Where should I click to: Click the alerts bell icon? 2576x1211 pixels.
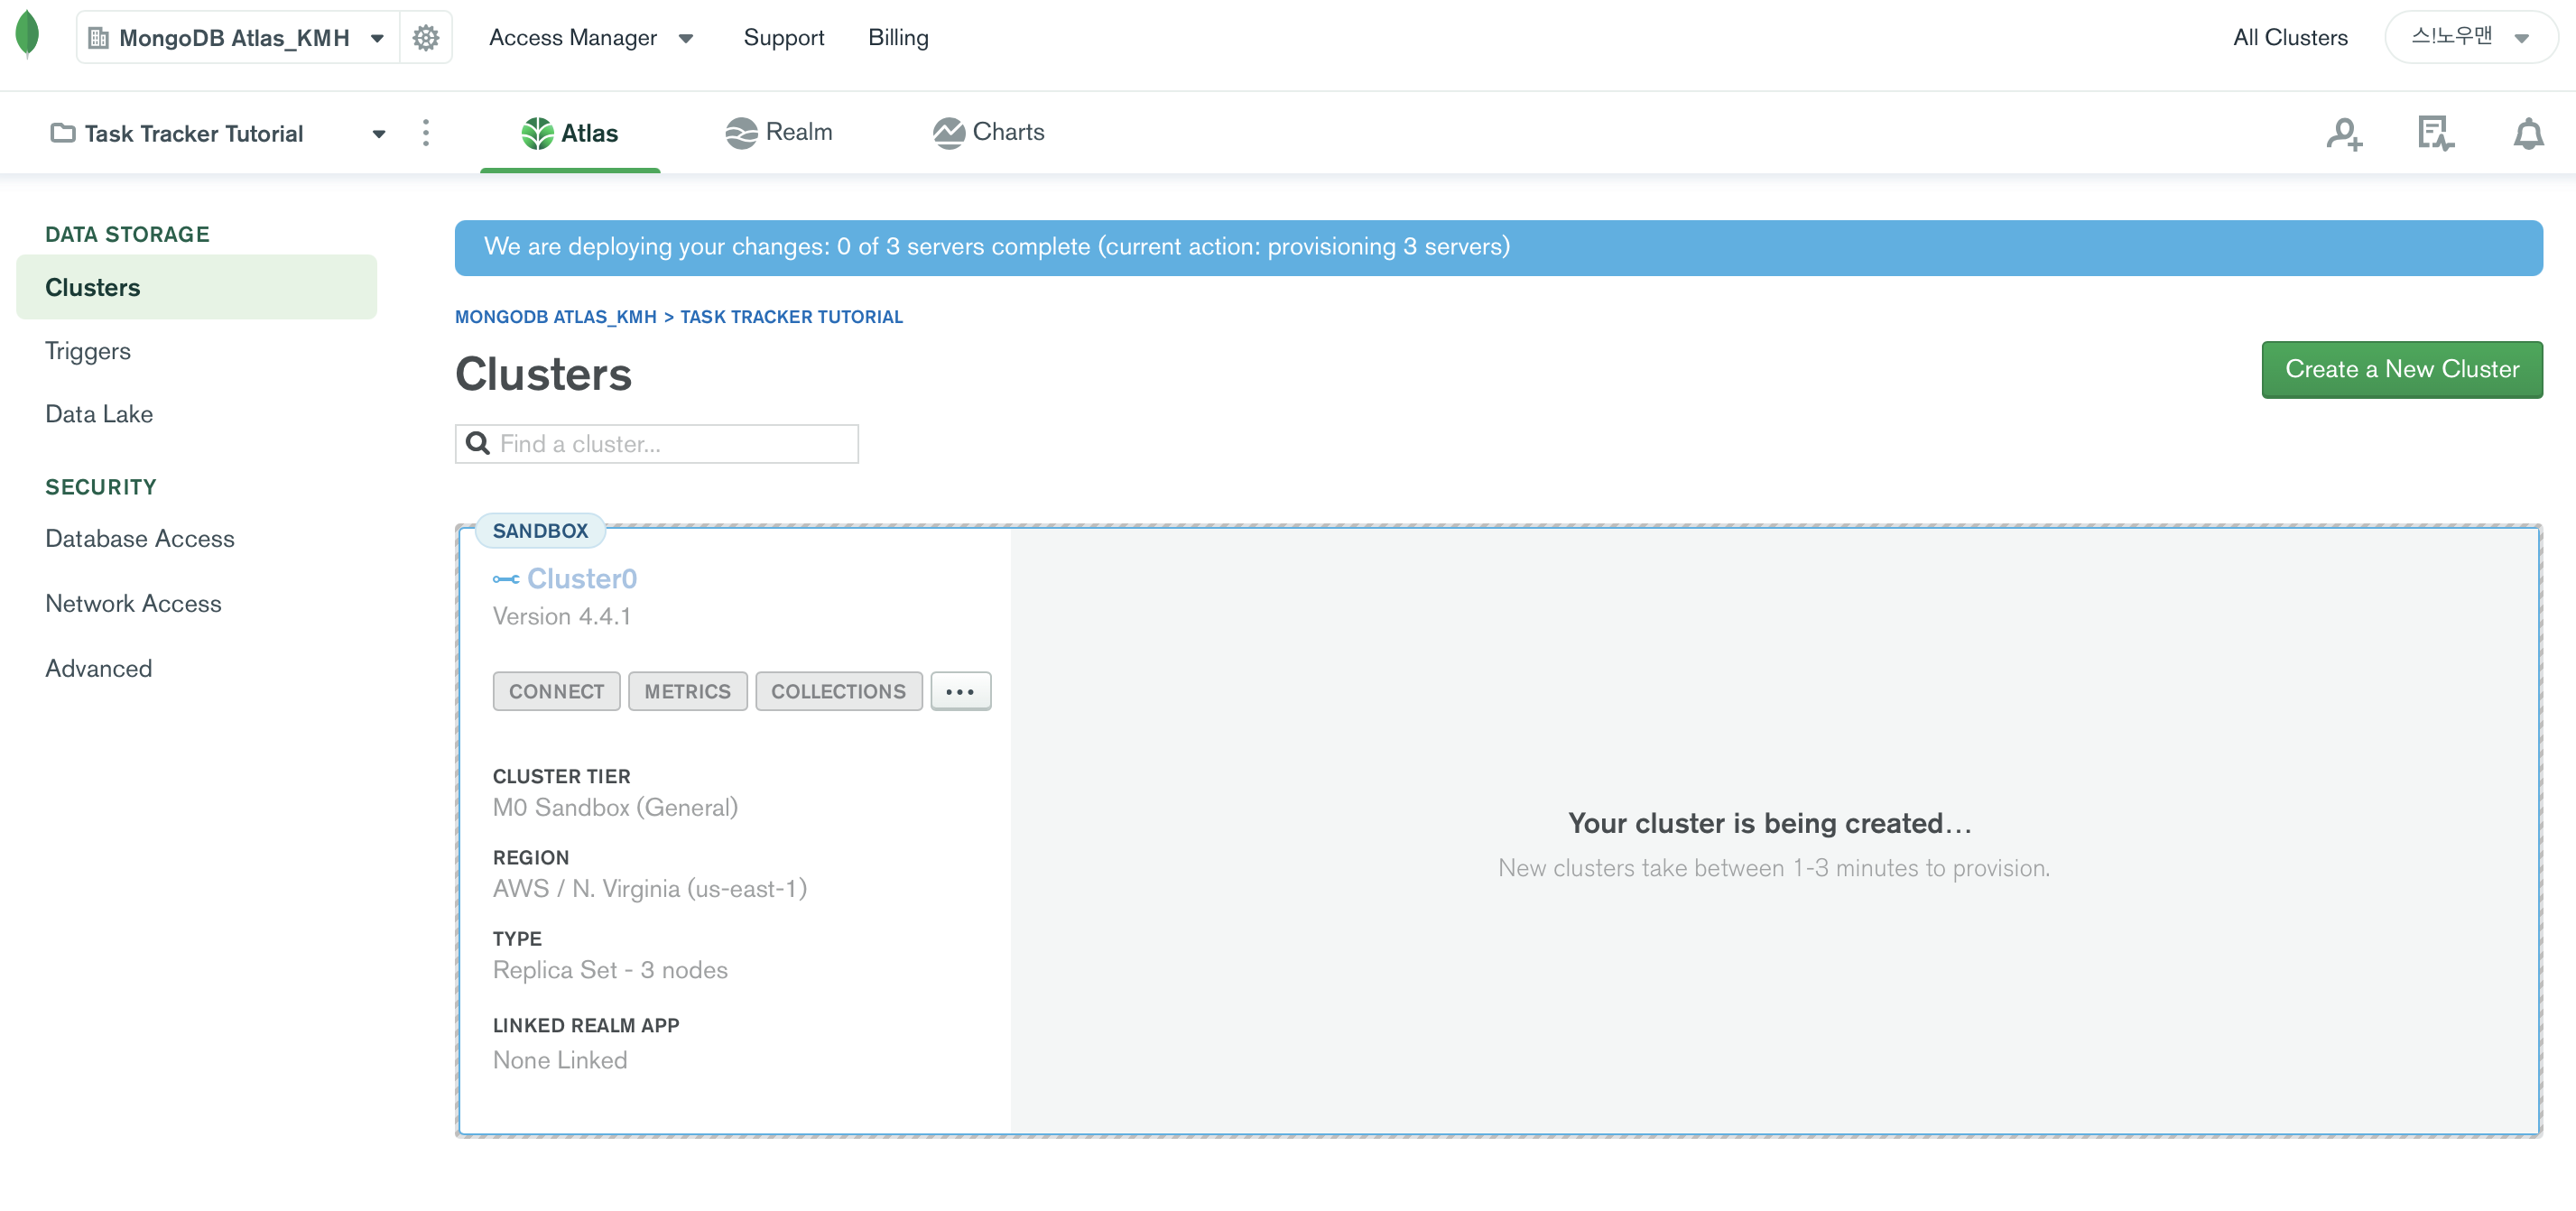tap(2527, 133)
